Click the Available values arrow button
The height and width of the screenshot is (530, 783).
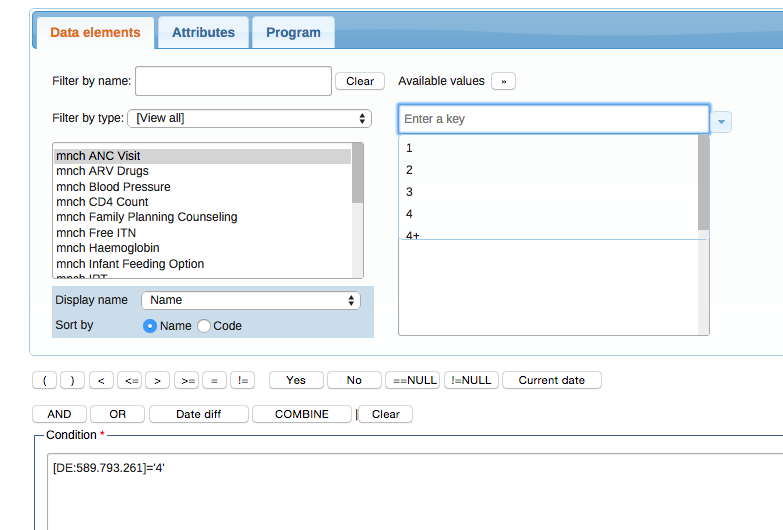coord(503,81)
